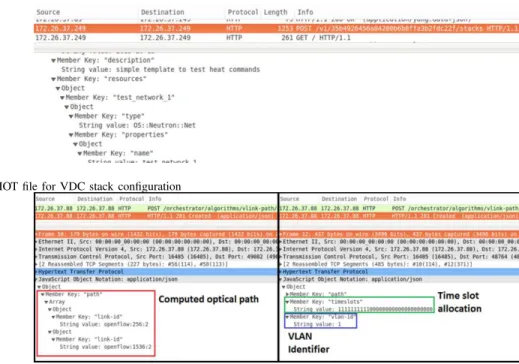
Task: Collapse Object directly under "test_network_1" key
Action: tap(66, 107)
